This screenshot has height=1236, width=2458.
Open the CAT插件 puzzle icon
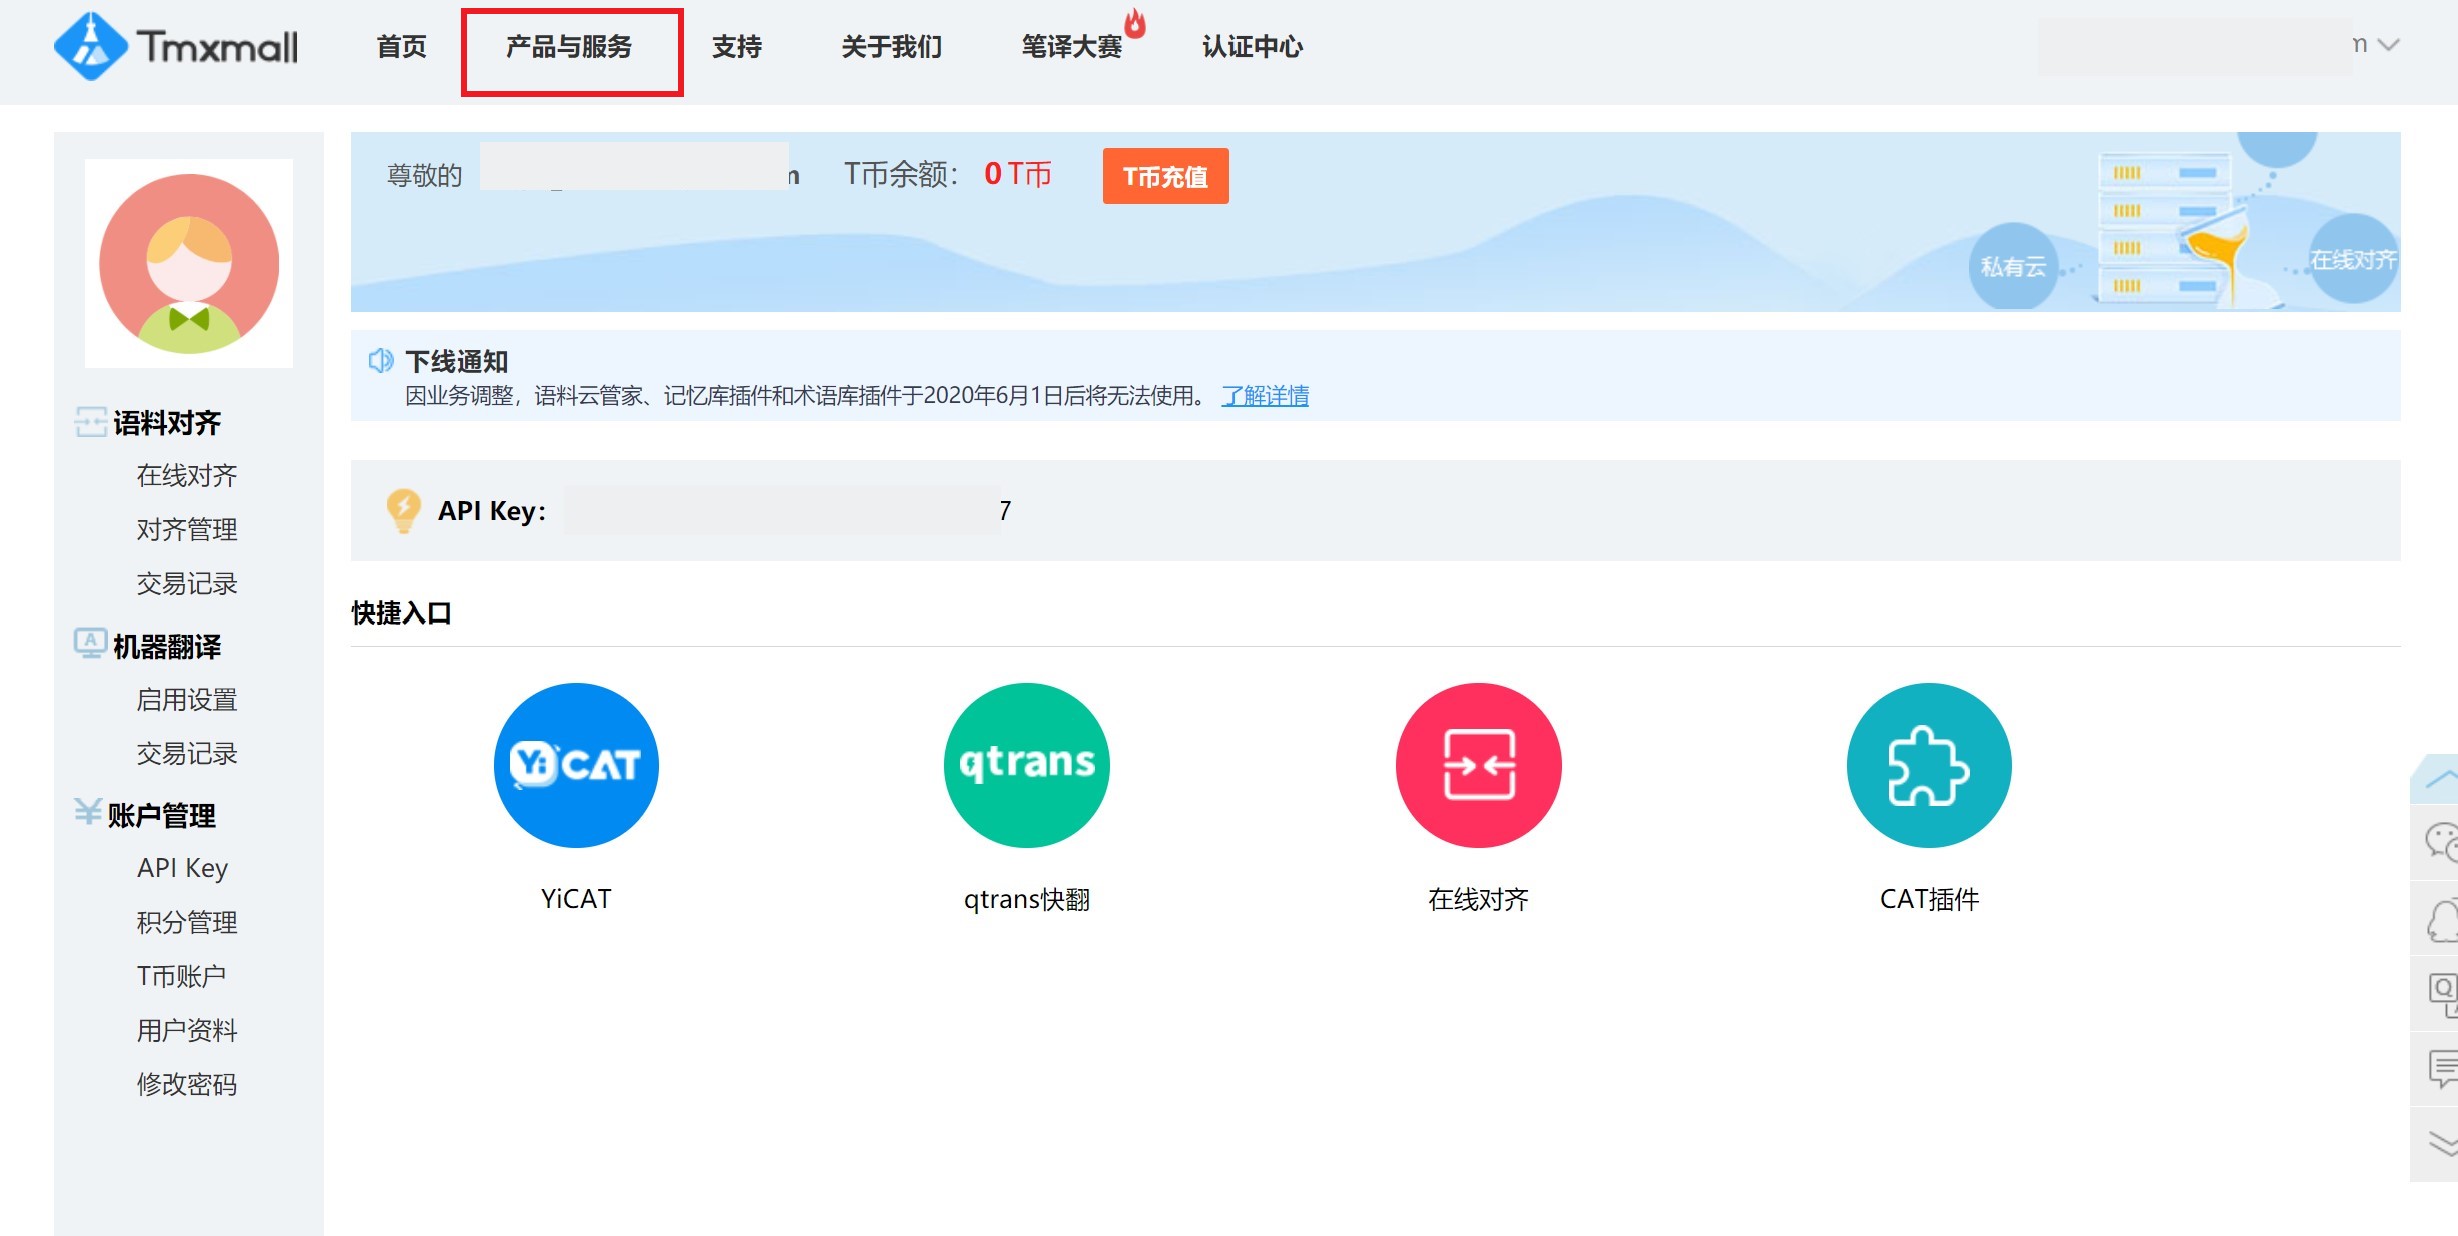pos(1929,765)
